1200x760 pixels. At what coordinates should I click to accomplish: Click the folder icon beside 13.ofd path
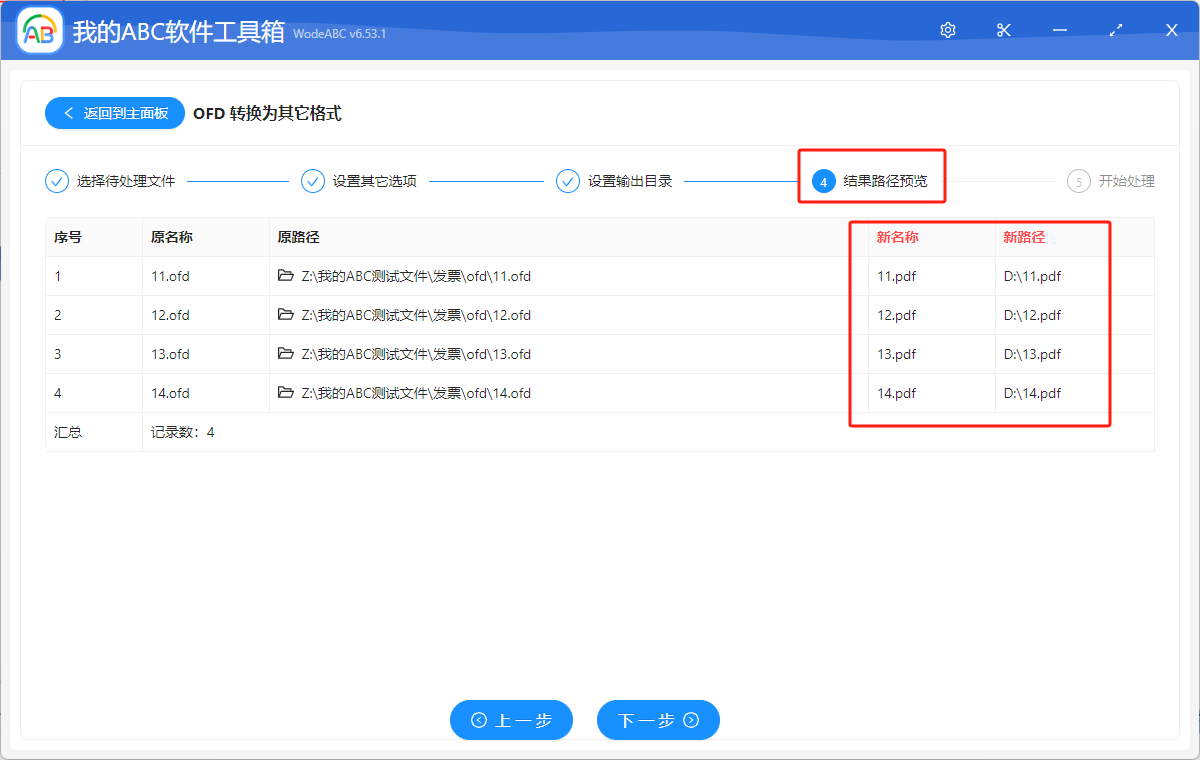click(286, 354)
